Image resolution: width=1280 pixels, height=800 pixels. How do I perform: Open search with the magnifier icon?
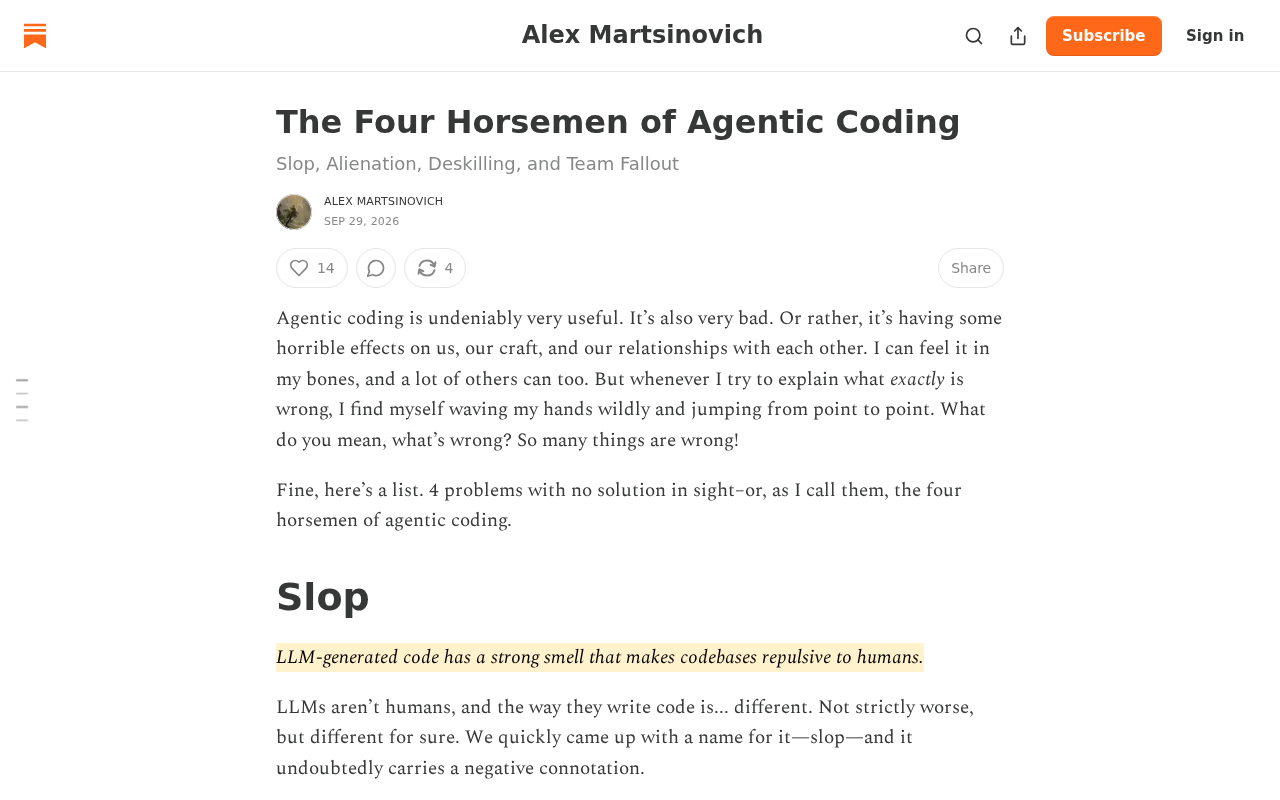coord(974,36)
